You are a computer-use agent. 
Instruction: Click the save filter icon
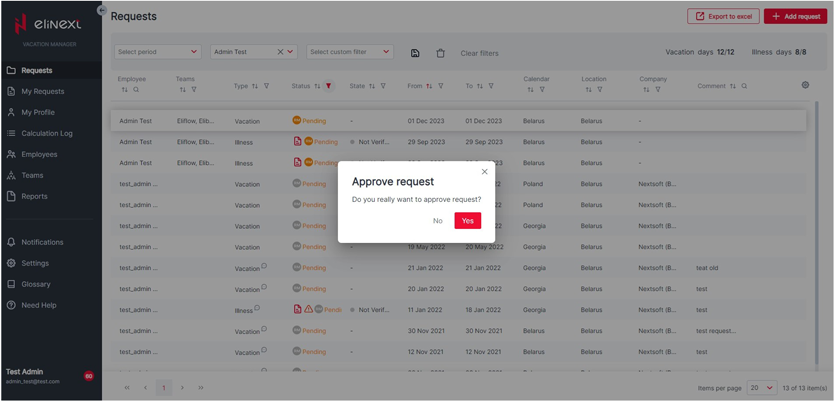point(415,53)
